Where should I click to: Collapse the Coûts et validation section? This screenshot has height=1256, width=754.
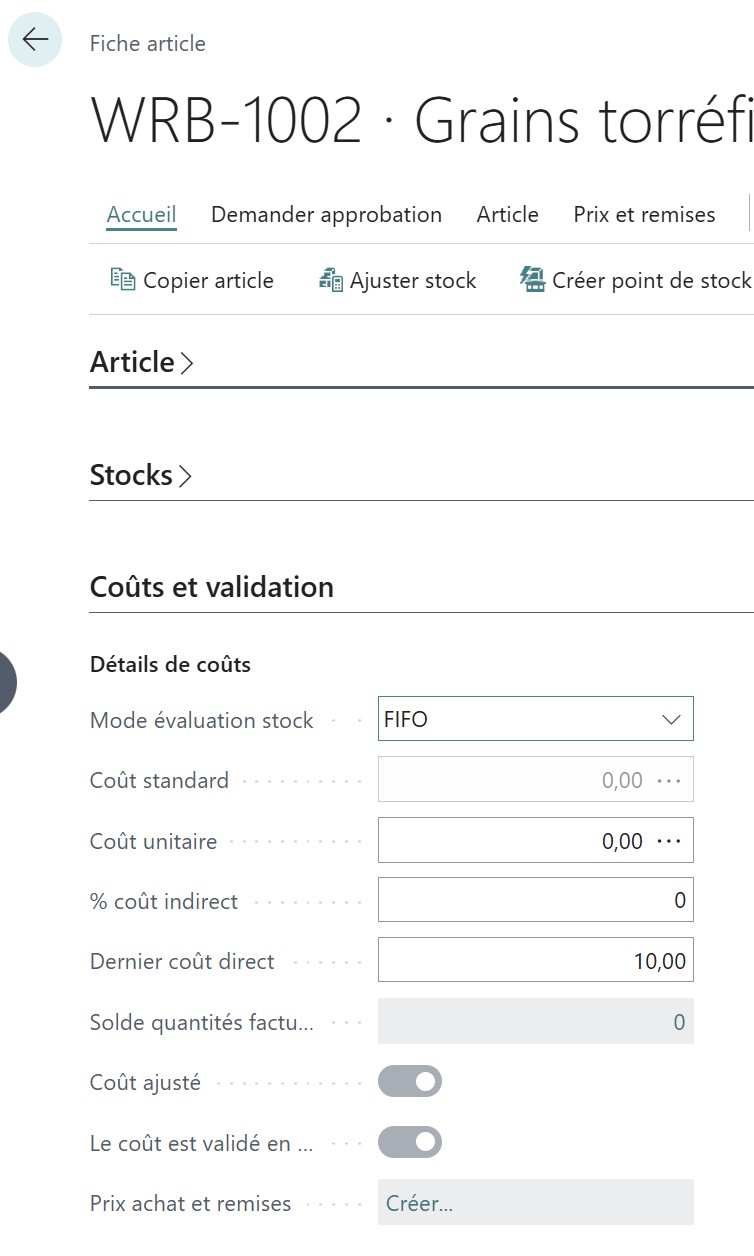[x=212, y=587]
